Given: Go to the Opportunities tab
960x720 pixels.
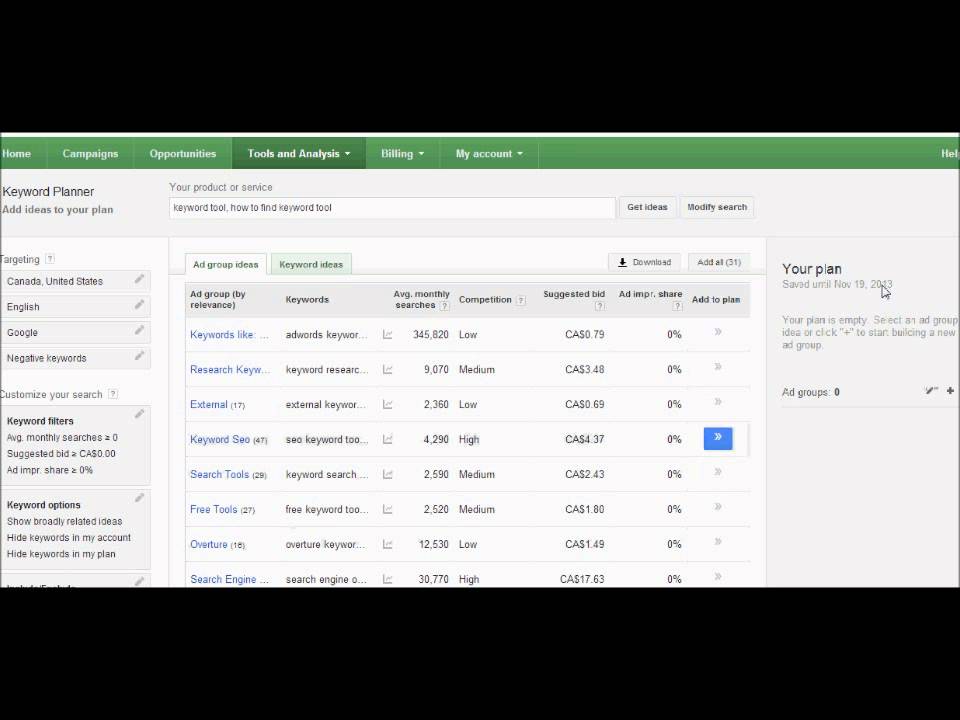Looking at the screenshot, I should [x=182, y=153].
